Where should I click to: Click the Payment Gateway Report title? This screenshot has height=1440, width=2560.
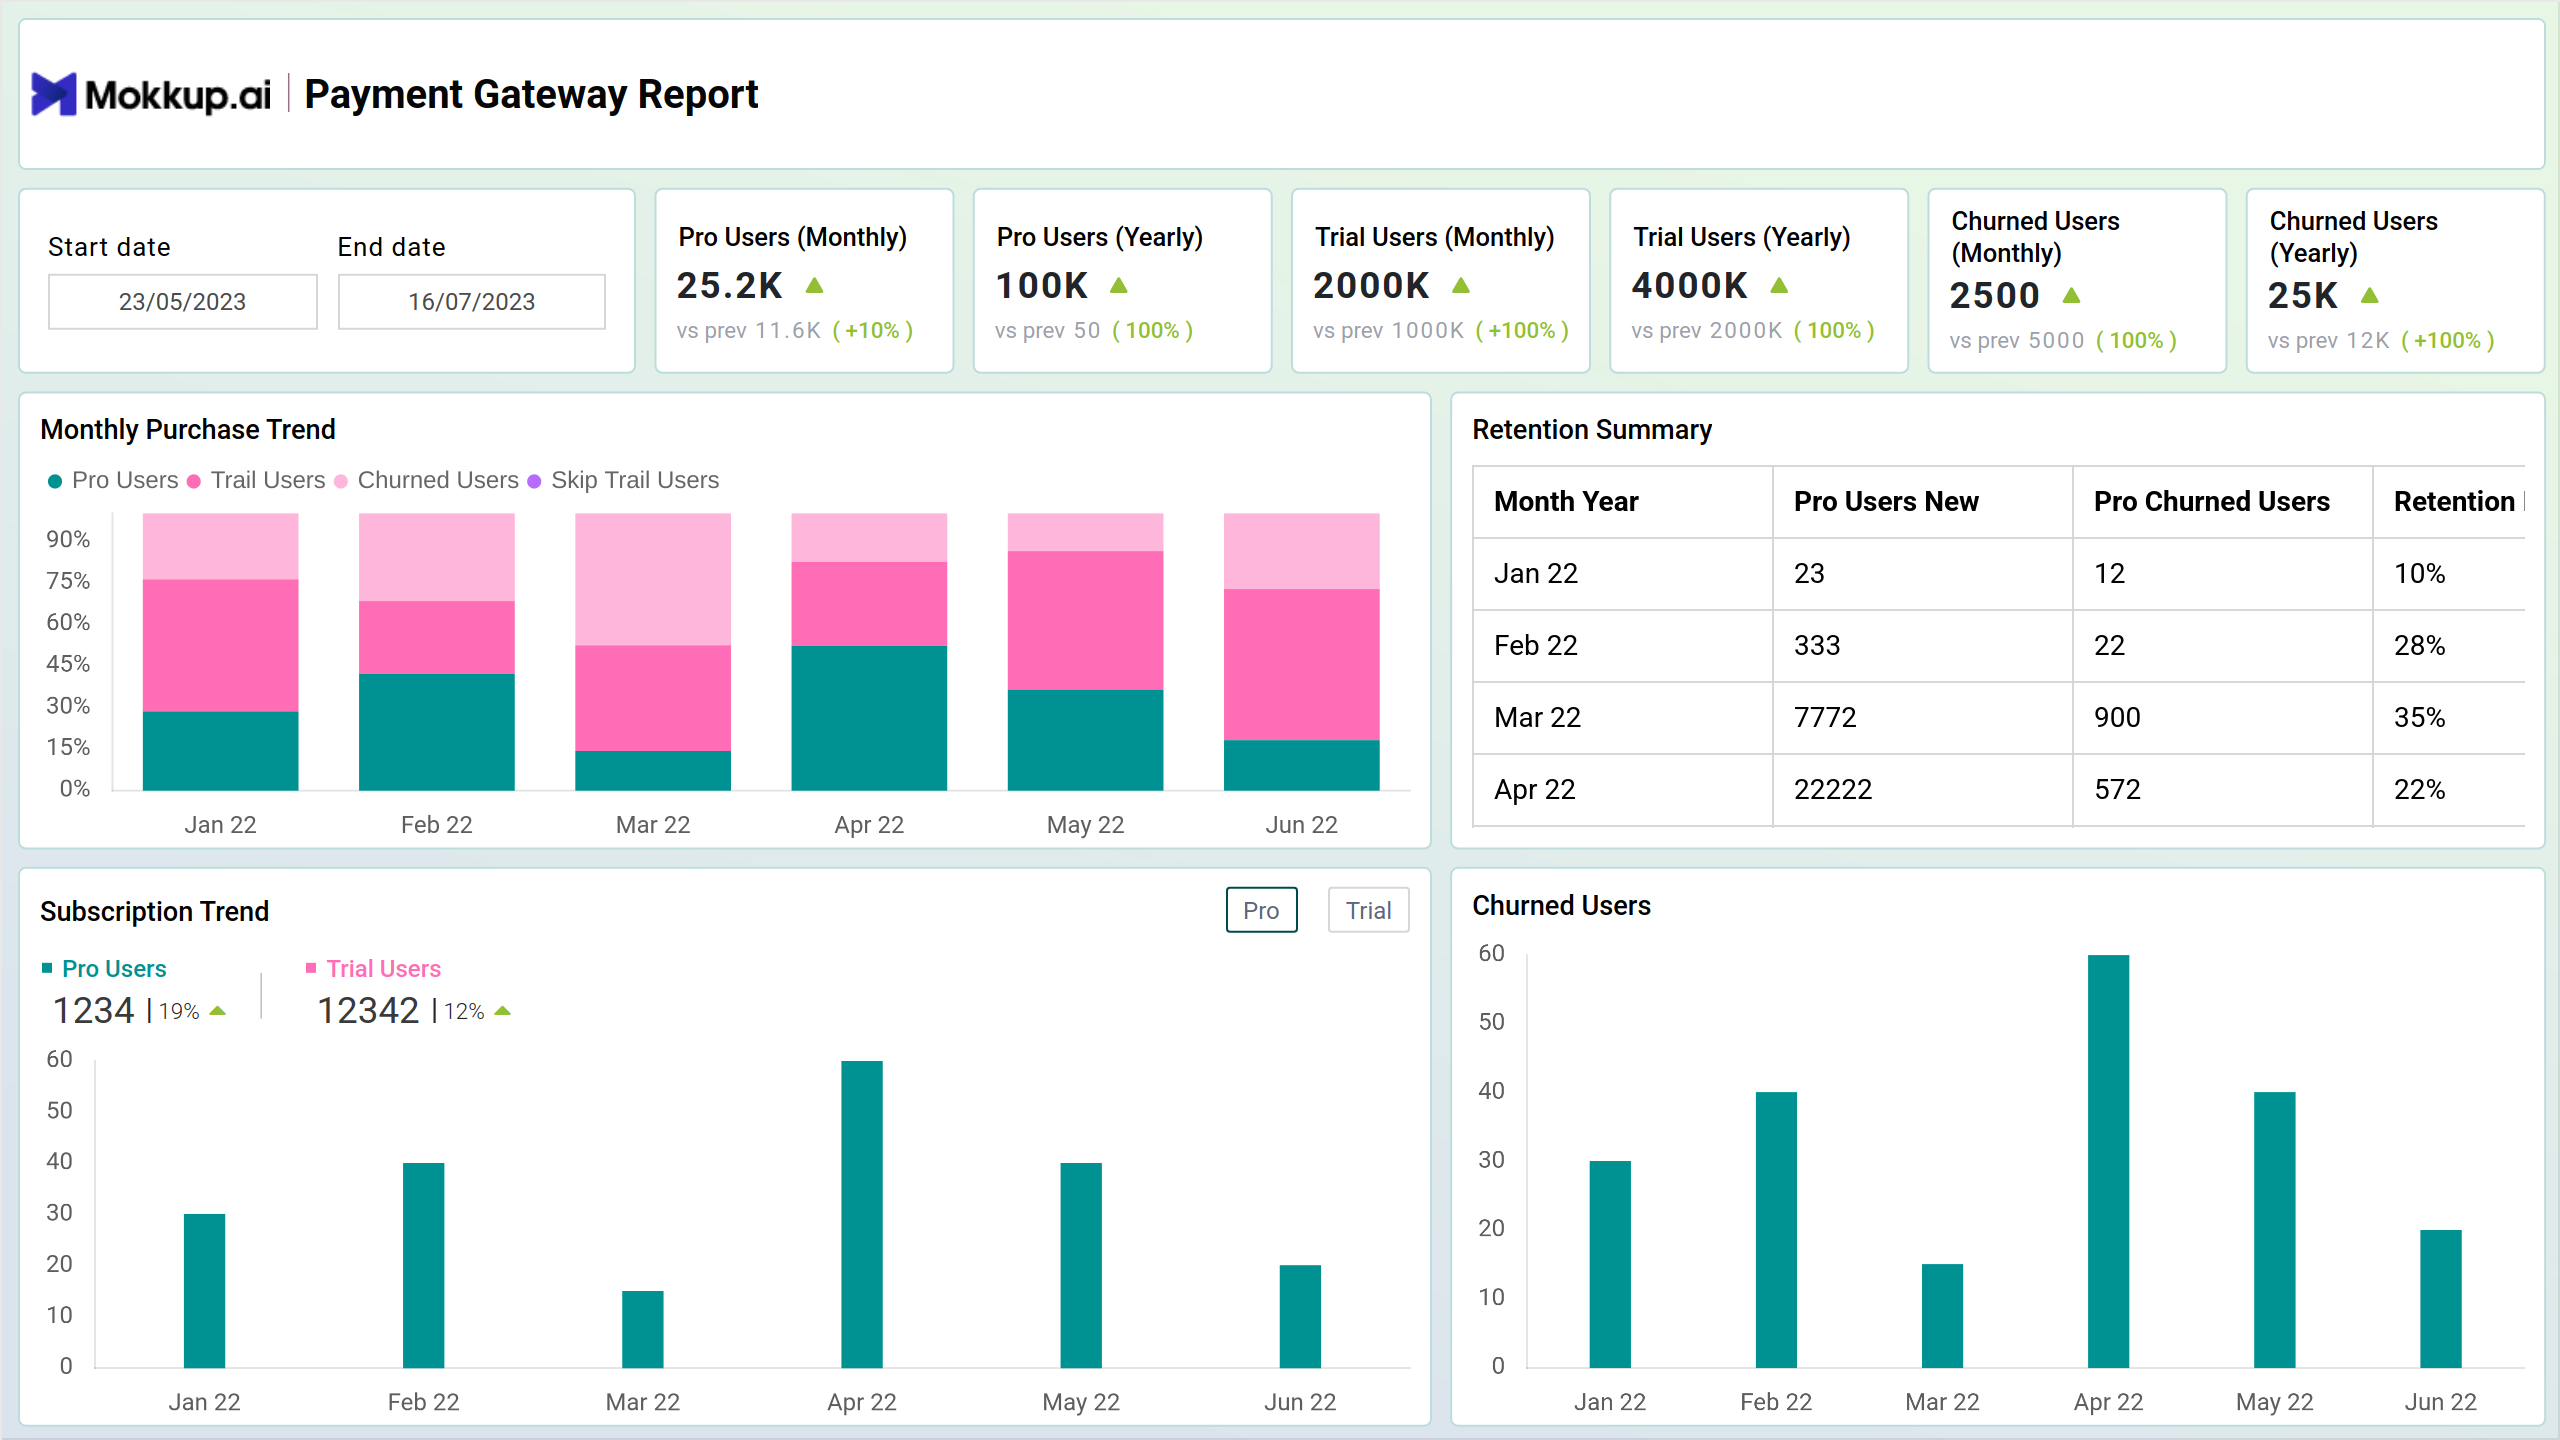click(531, 95)
